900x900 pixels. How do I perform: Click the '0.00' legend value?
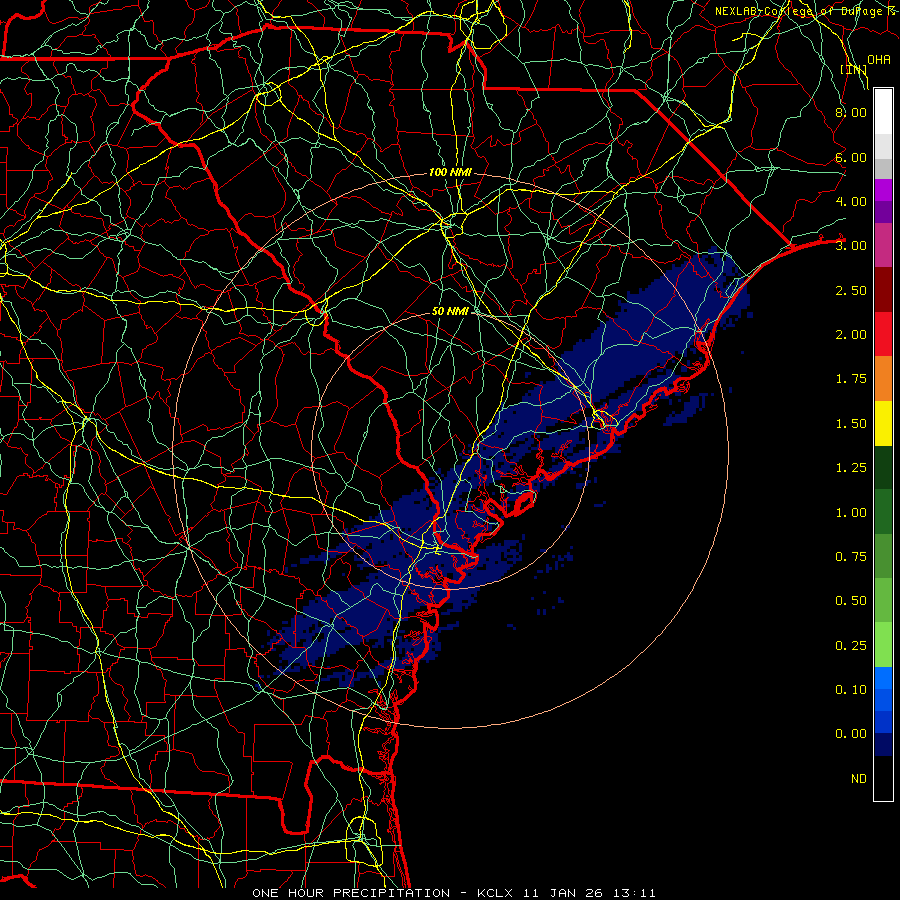click(851, 734)
